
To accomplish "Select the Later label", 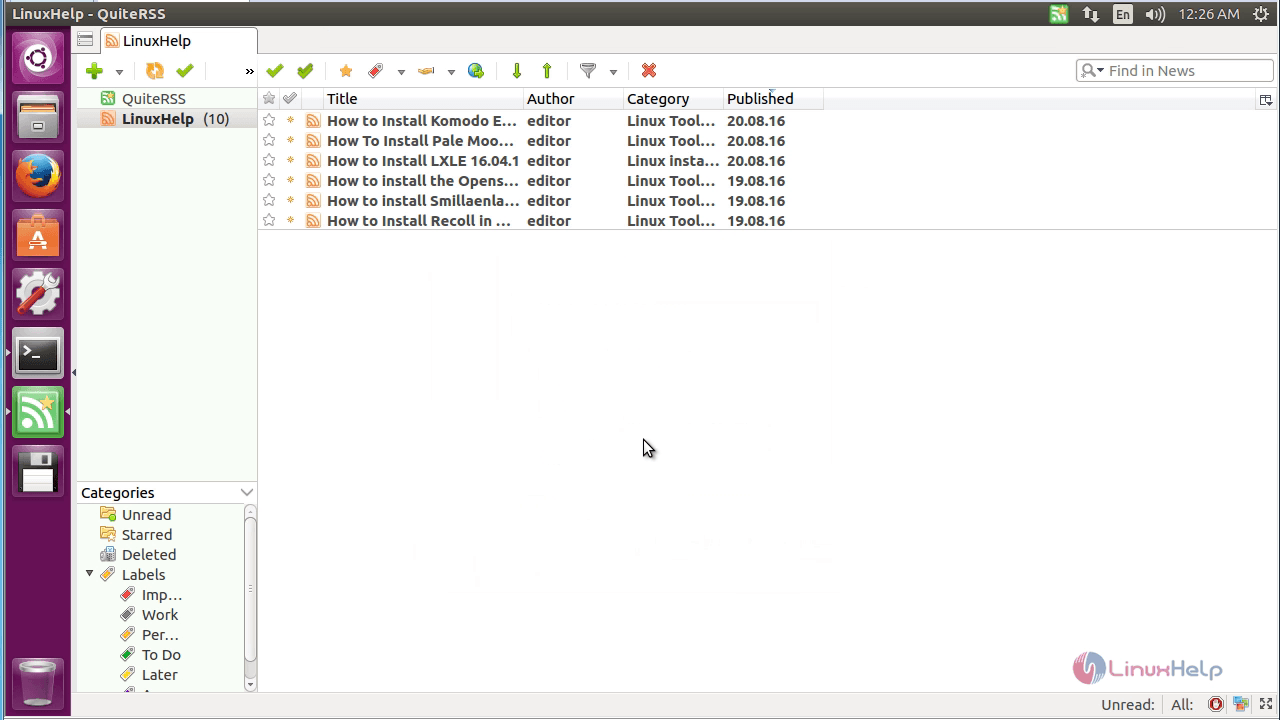I will tap(160, 675).
